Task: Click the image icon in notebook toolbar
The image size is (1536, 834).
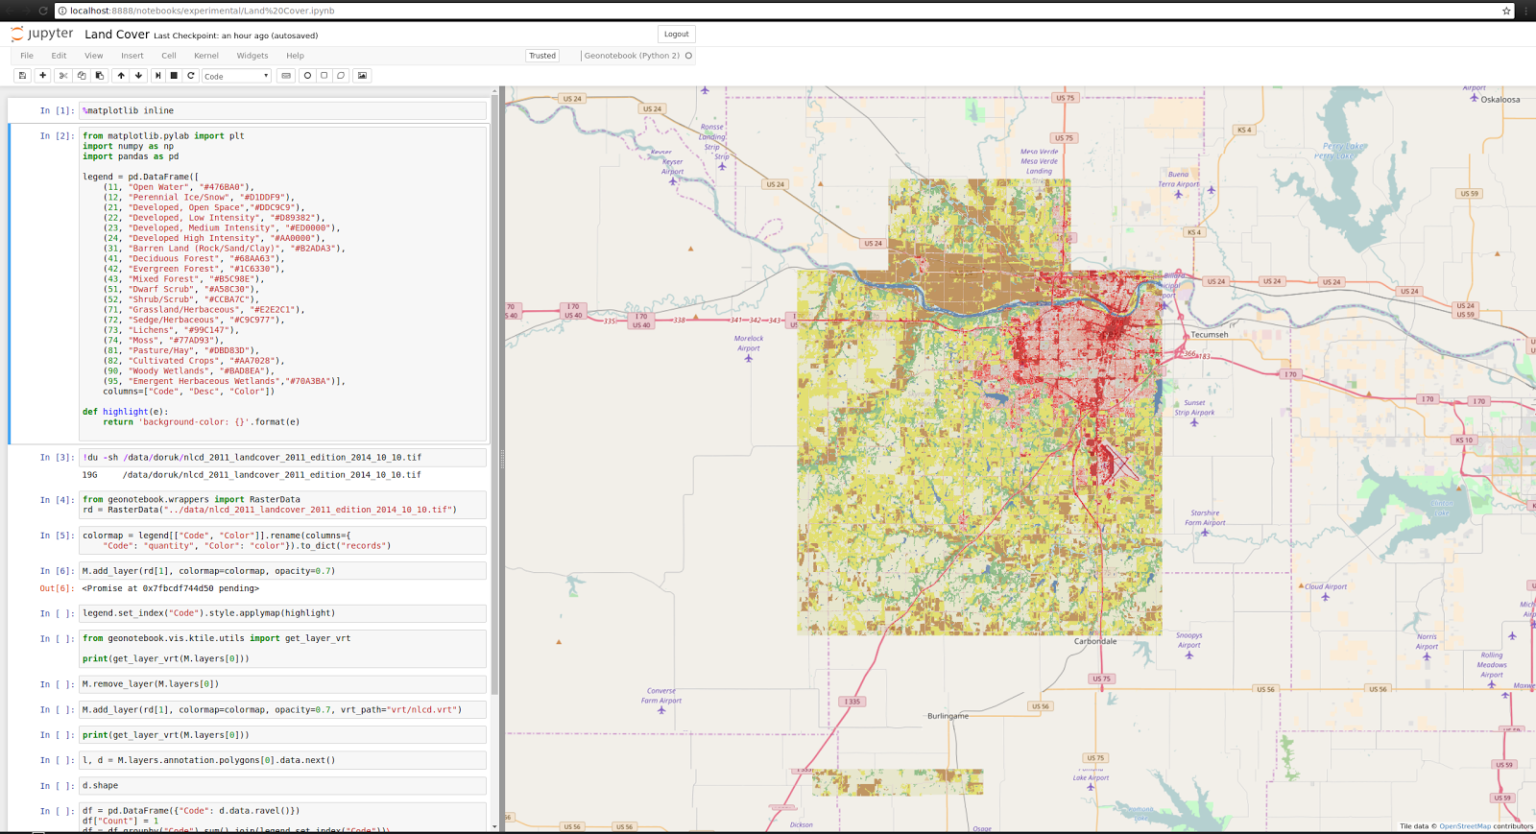Action: (362, 76)
